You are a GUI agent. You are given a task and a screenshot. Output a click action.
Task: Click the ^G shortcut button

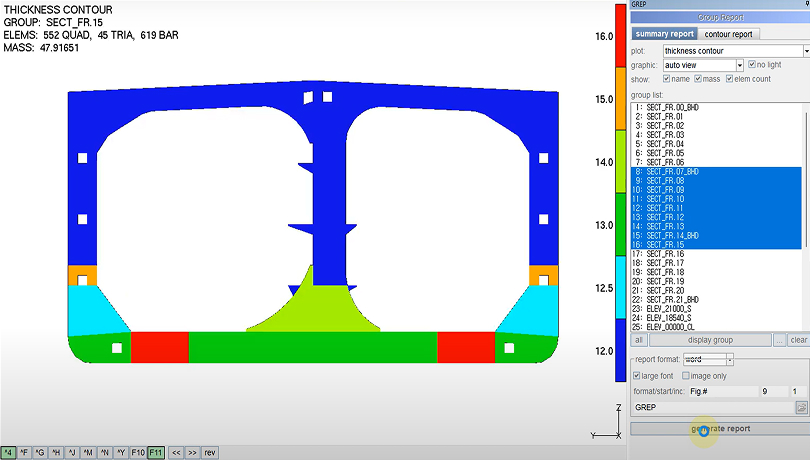click(40, 453)
